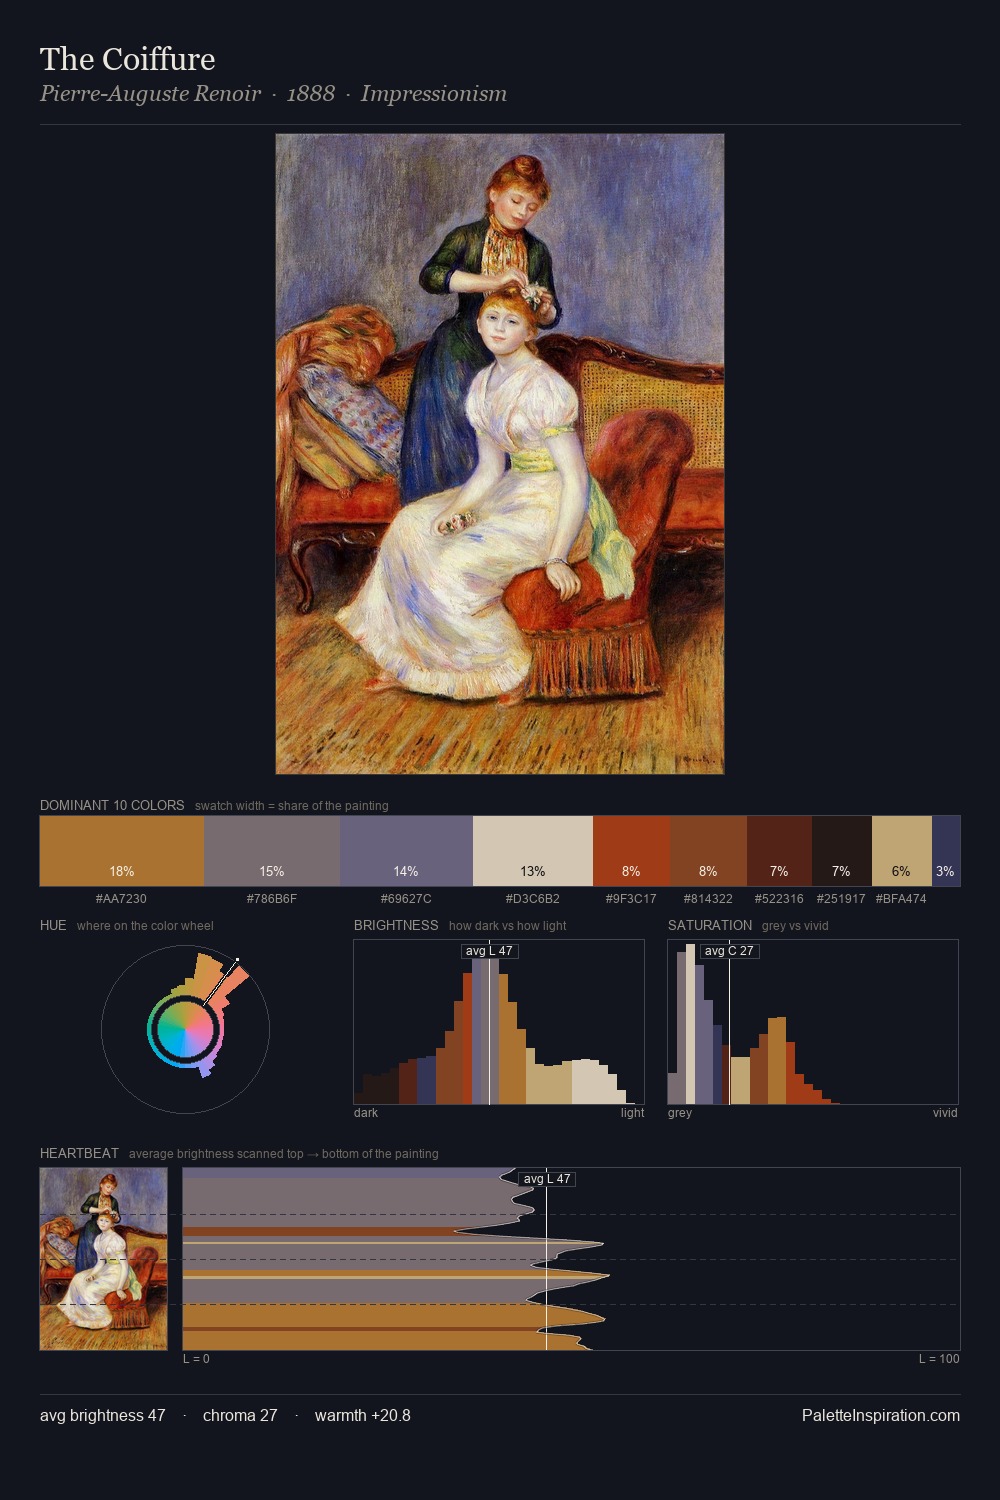The height and width of the screenshot is (1500, 1000).
Task: Click the 'SATURATION' section heading
Action: click(710, 925)
